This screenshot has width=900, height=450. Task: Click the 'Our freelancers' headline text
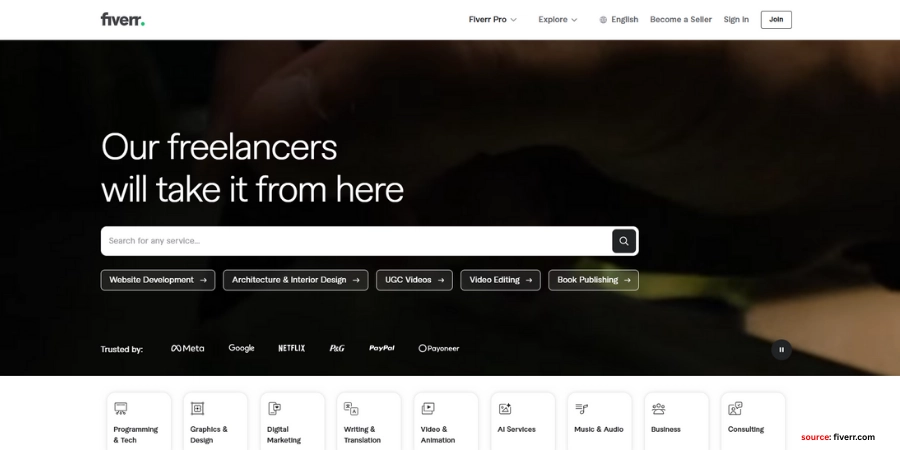219,147
